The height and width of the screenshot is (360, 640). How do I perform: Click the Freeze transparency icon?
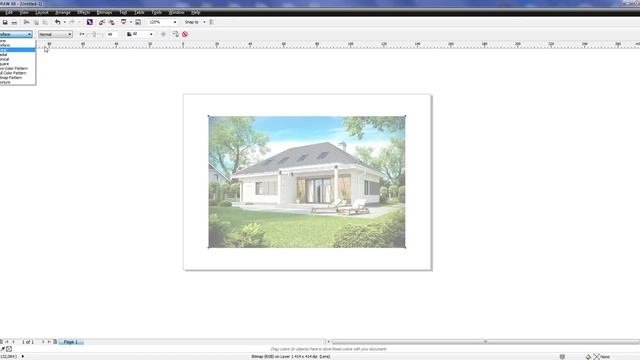(x=163, y=34)
